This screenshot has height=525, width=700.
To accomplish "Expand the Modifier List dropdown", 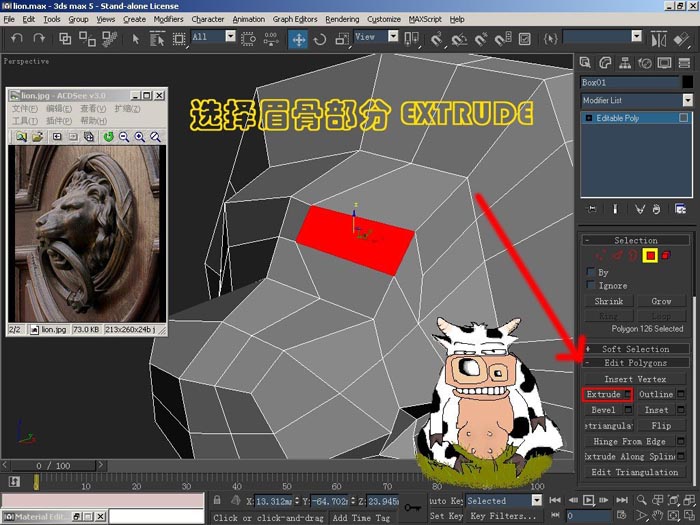I will [688, 100].
